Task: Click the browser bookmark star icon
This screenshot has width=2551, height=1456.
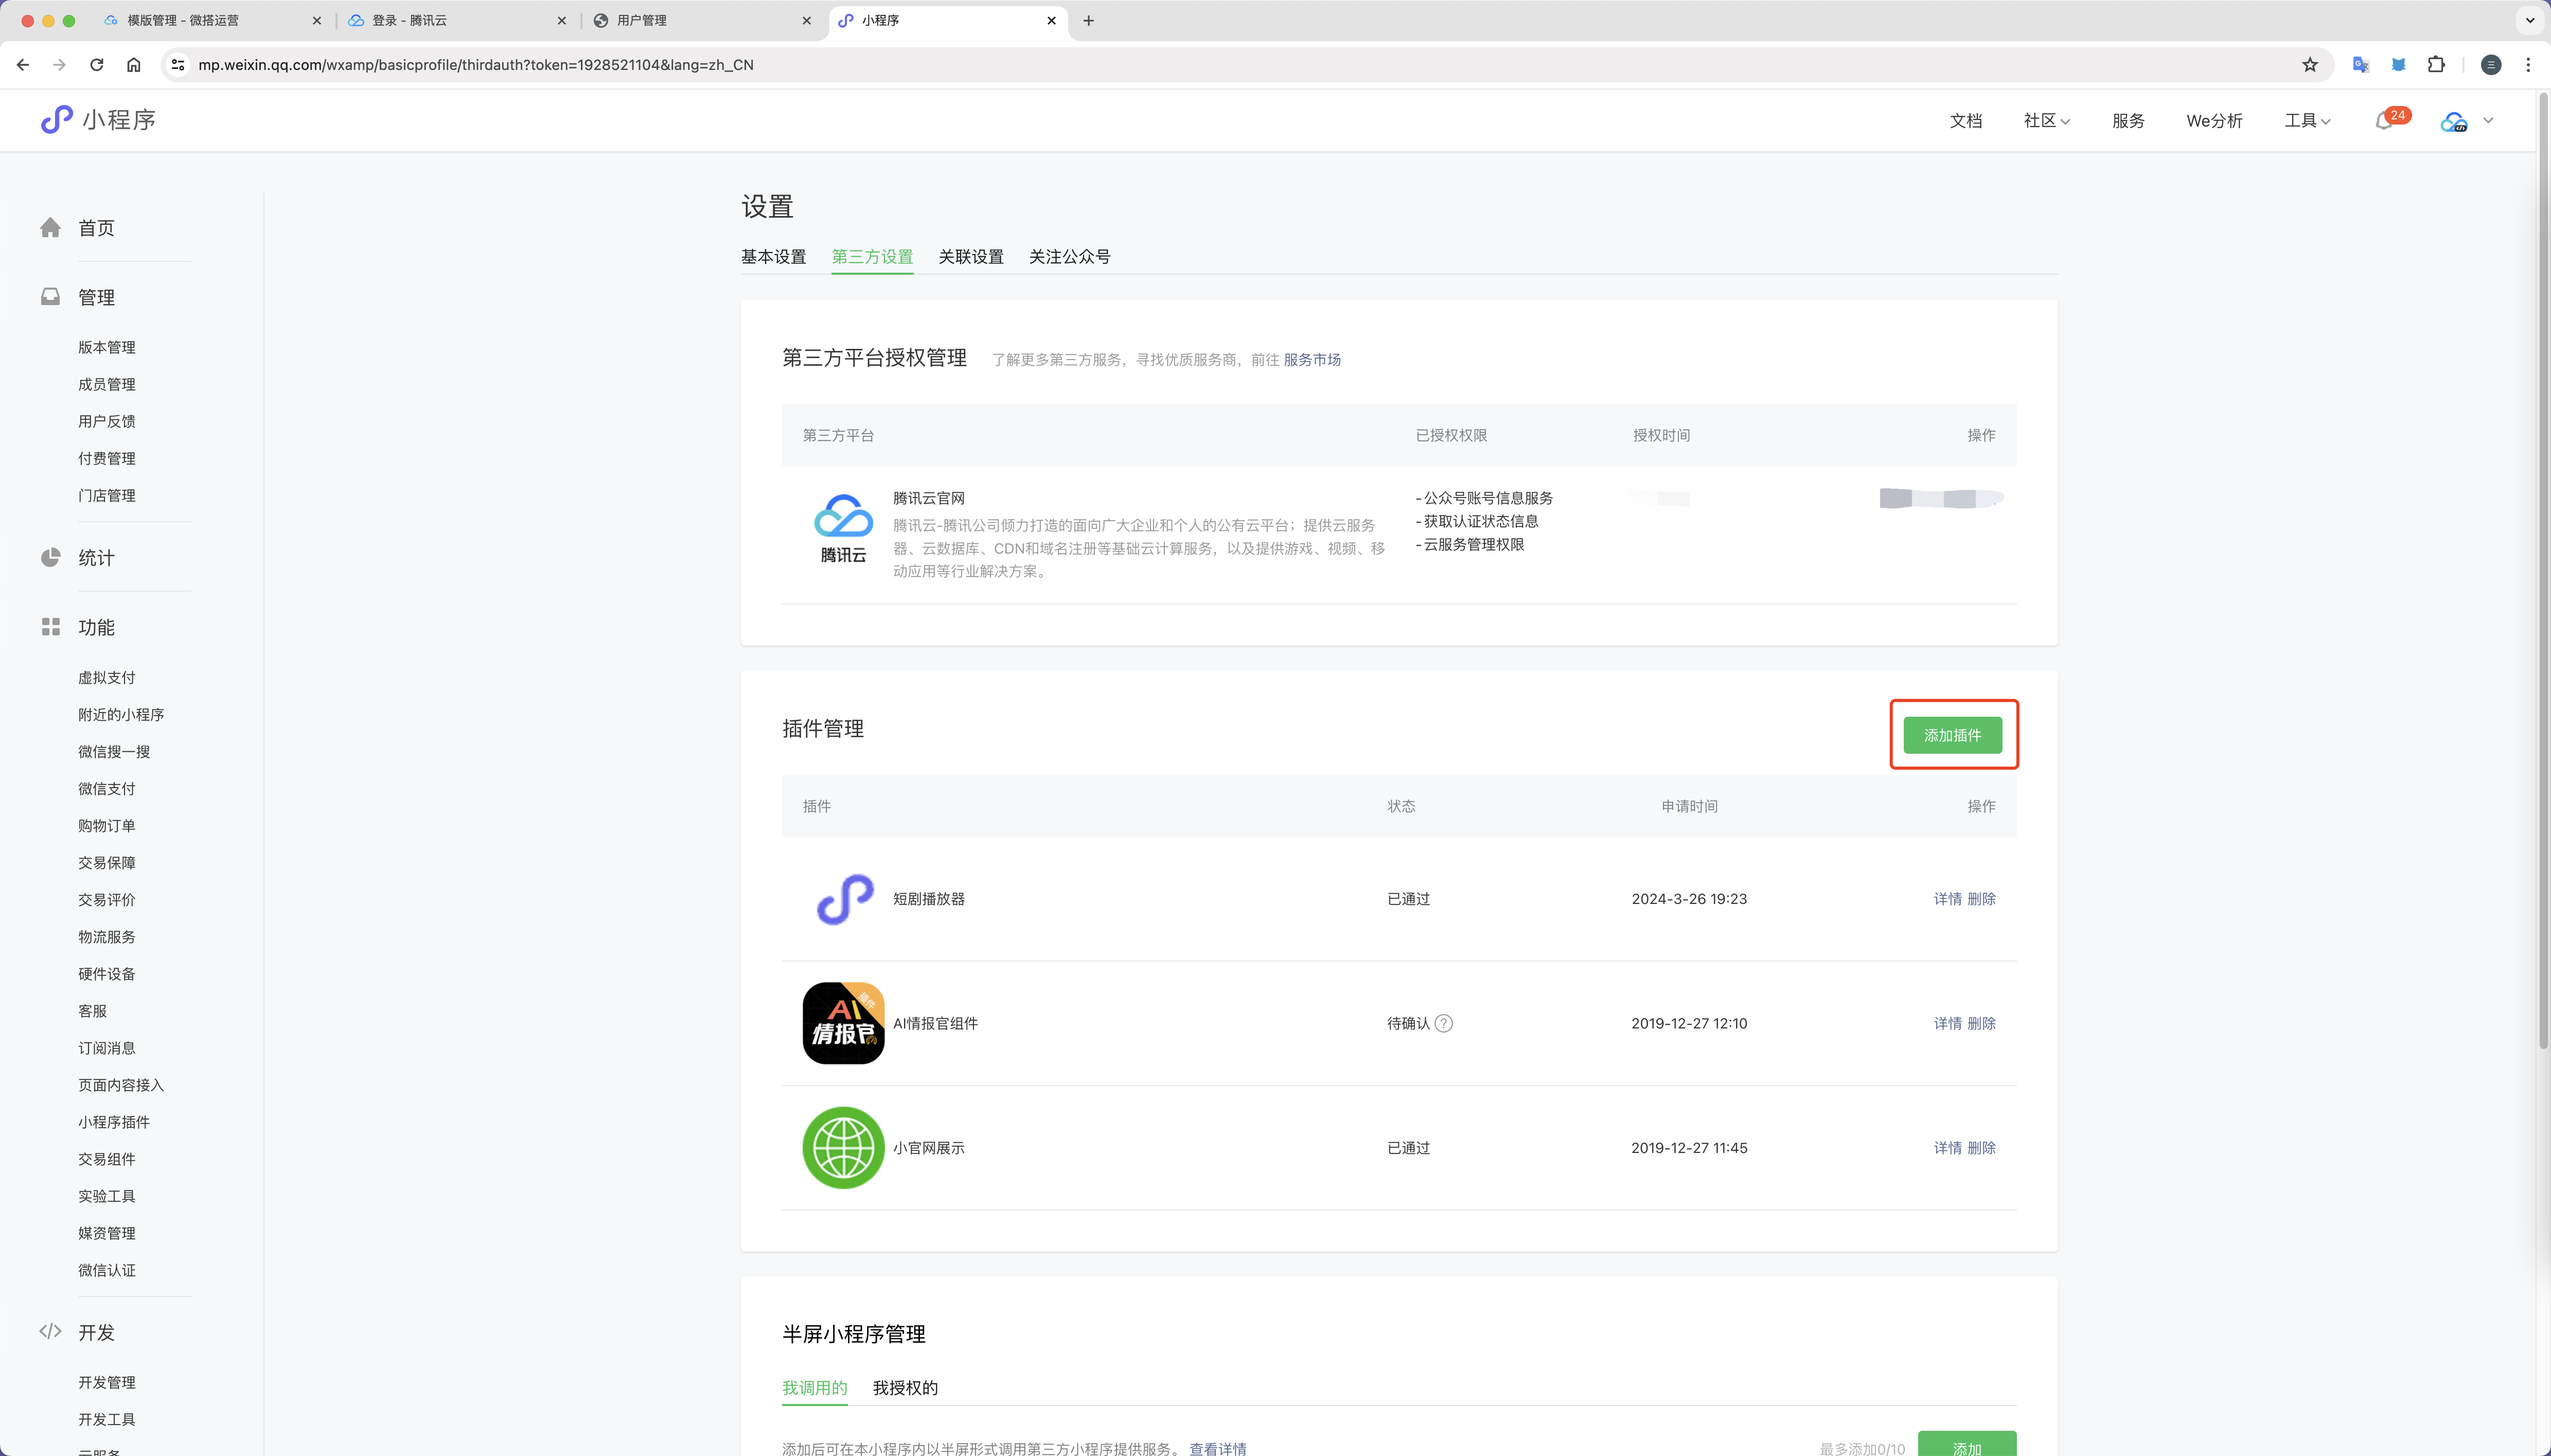Action: pyautogui.click(x=2310, y=65)
